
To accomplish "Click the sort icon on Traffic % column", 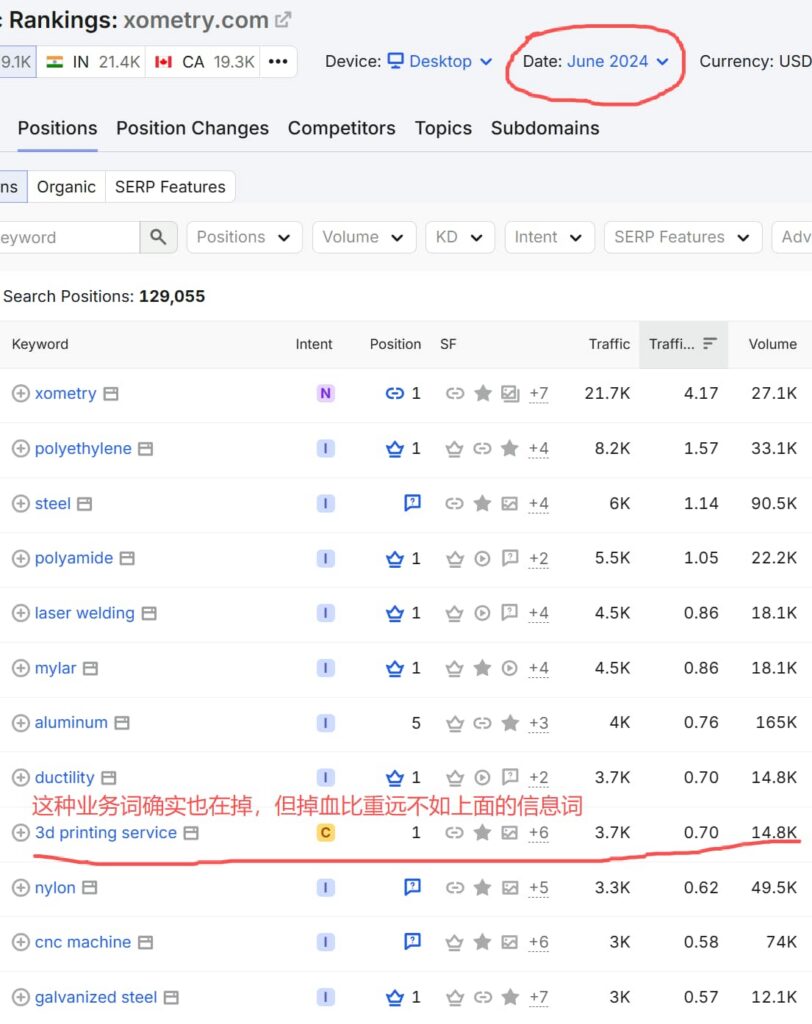I will point(709,344).
